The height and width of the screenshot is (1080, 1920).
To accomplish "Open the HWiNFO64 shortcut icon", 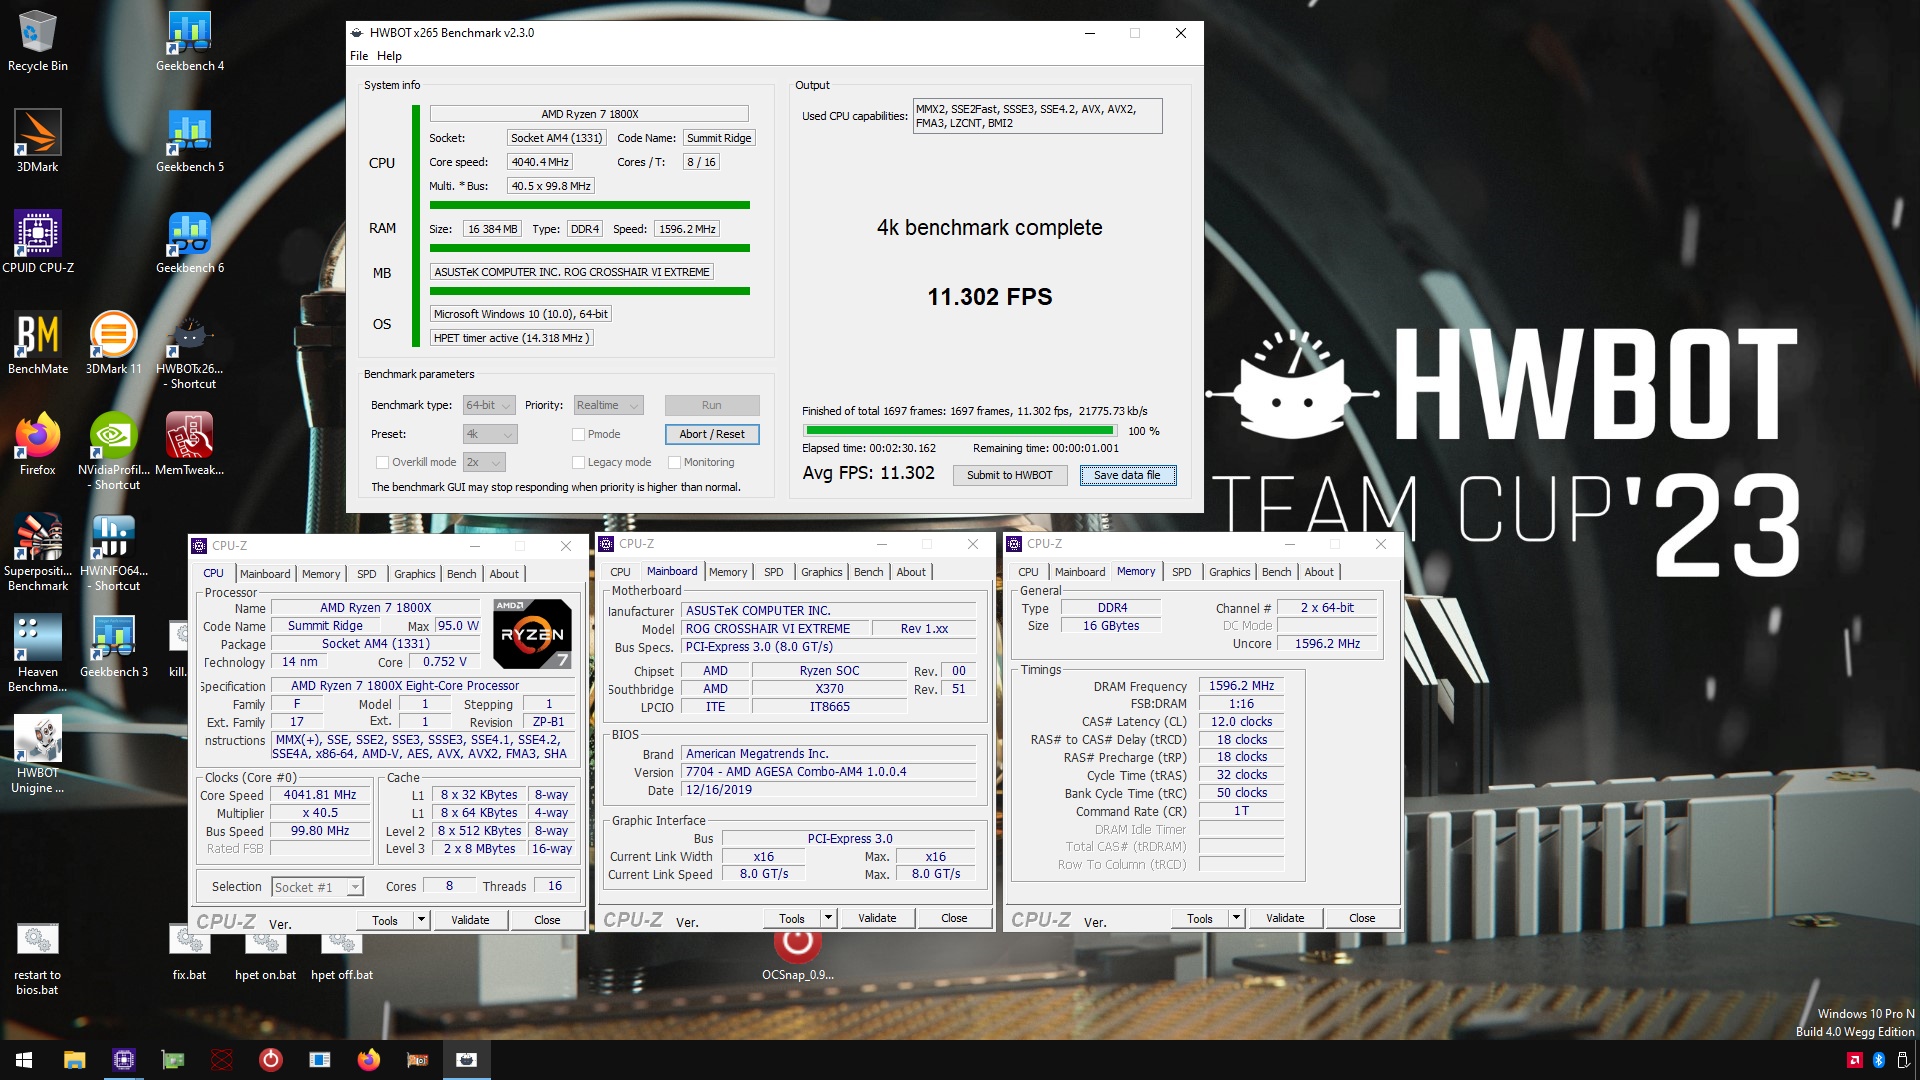I will 114,552.
